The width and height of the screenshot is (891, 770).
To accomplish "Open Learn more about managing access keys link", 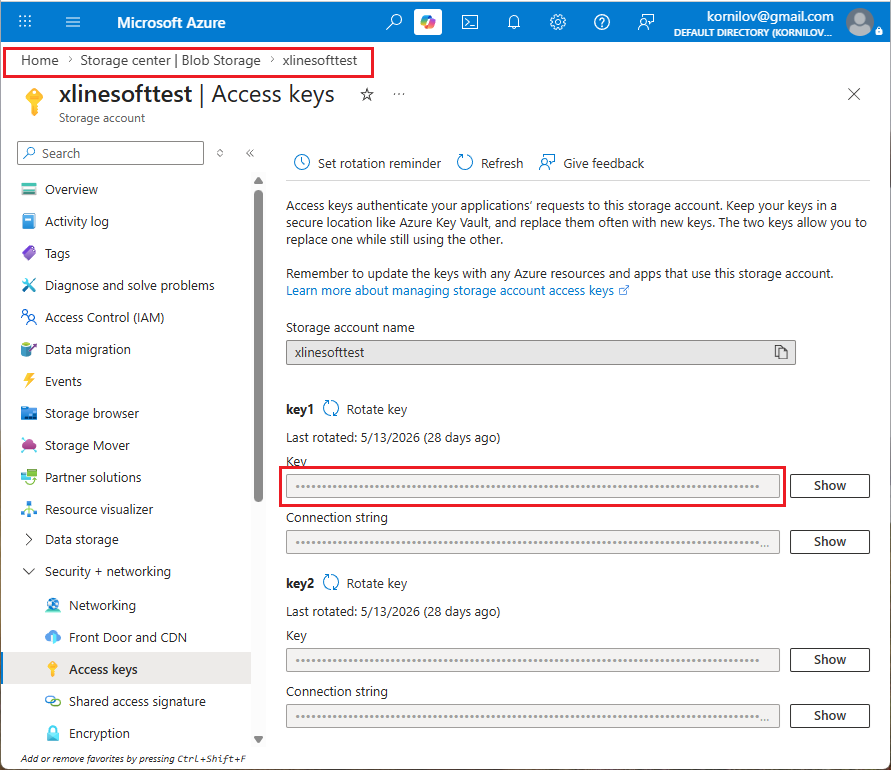I will pyautogui.click(x=457, y=290).
